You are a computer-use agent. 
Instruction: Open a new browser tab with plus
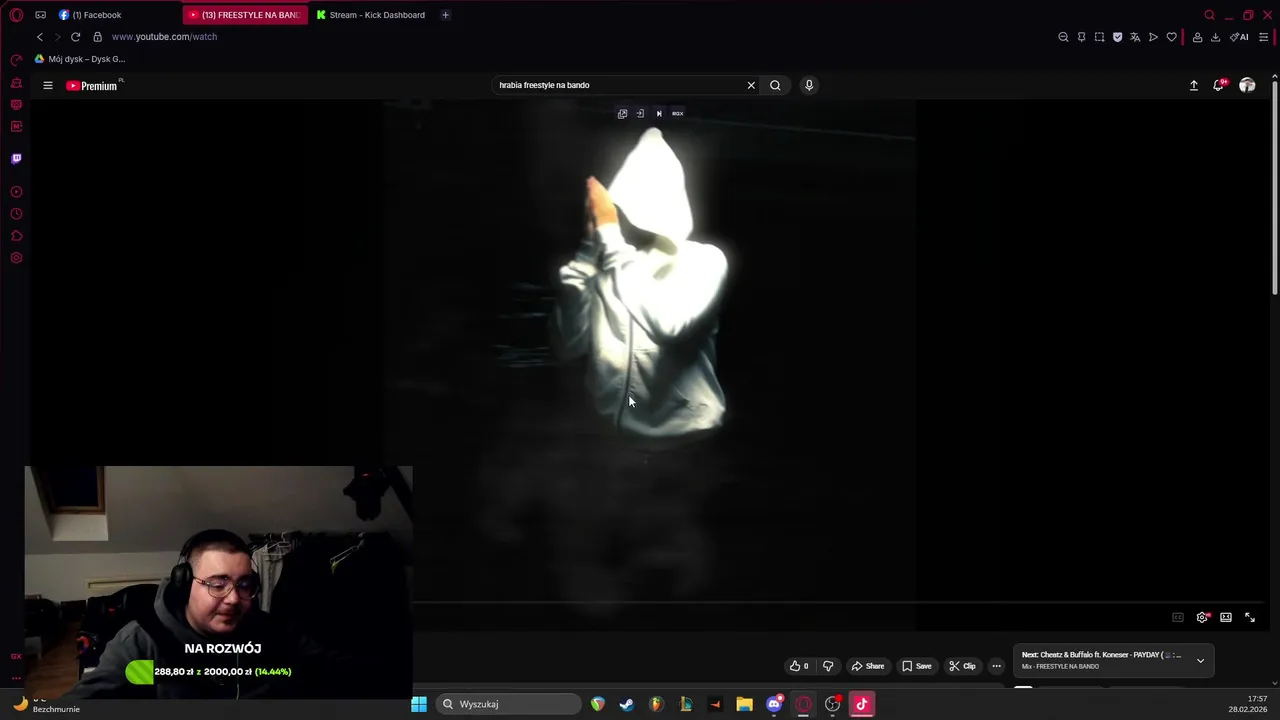click(x=445, y=15)
